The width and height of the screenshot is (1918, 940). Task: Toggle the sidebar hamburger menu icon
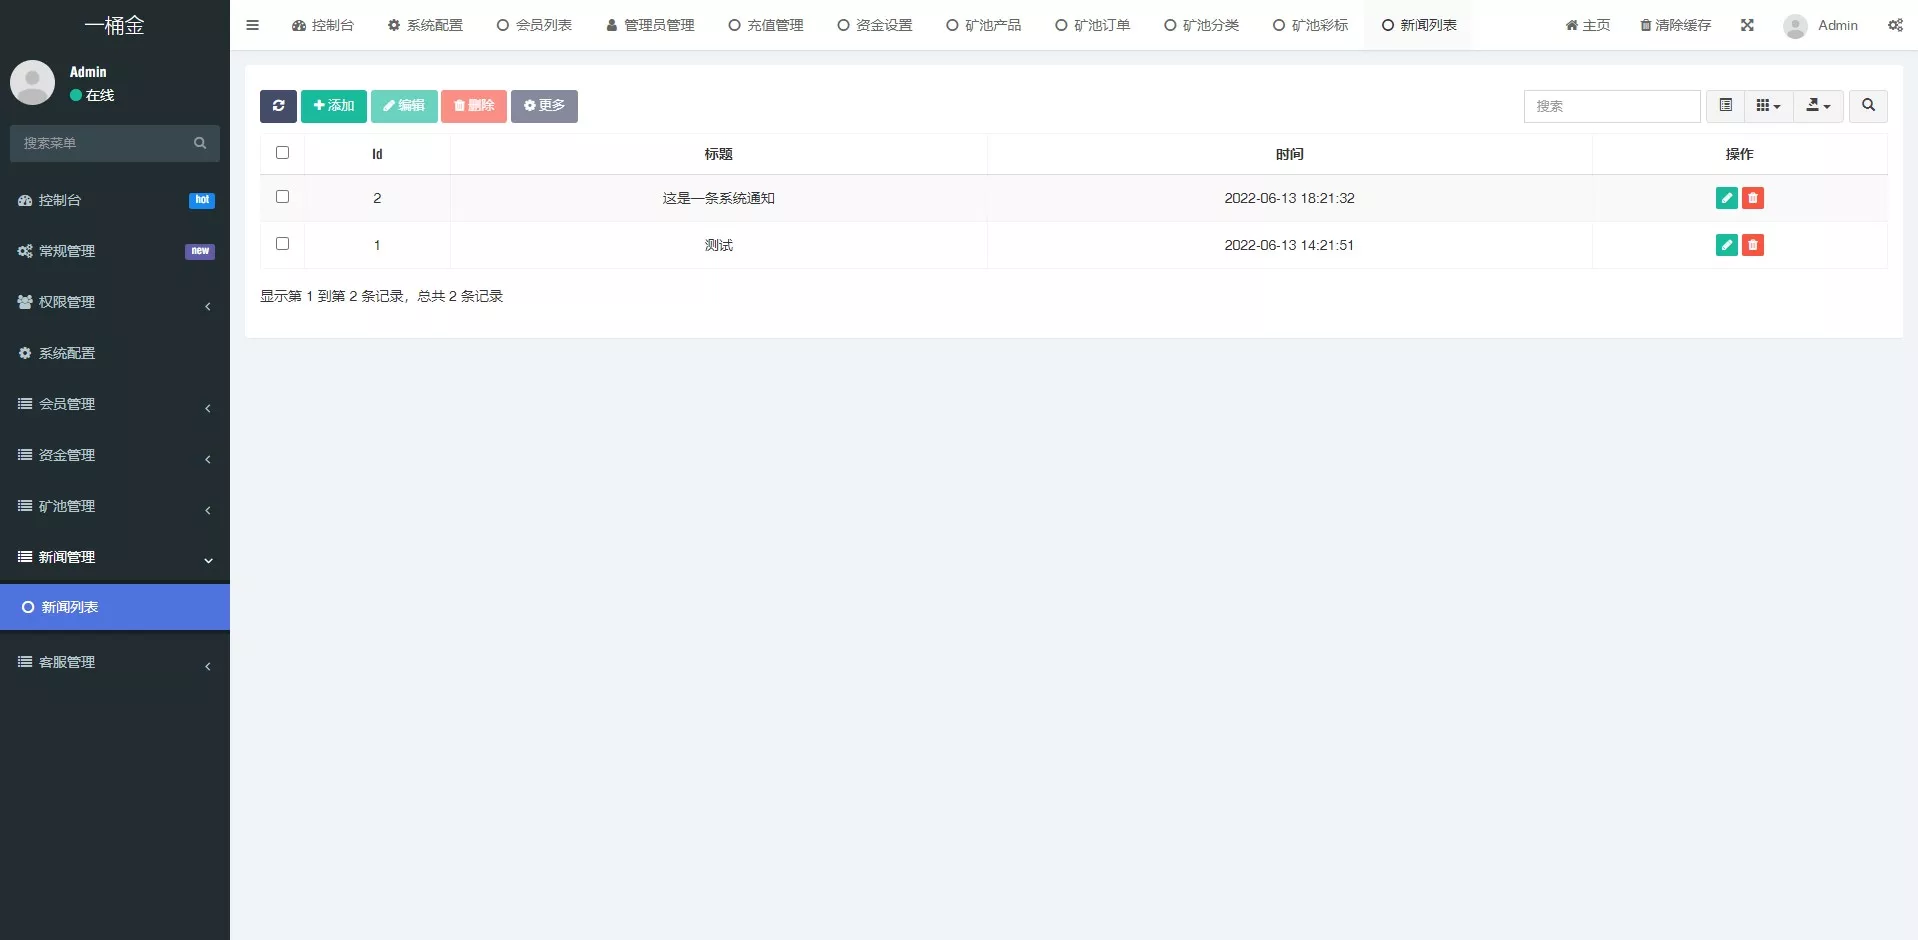pos(252,25)
